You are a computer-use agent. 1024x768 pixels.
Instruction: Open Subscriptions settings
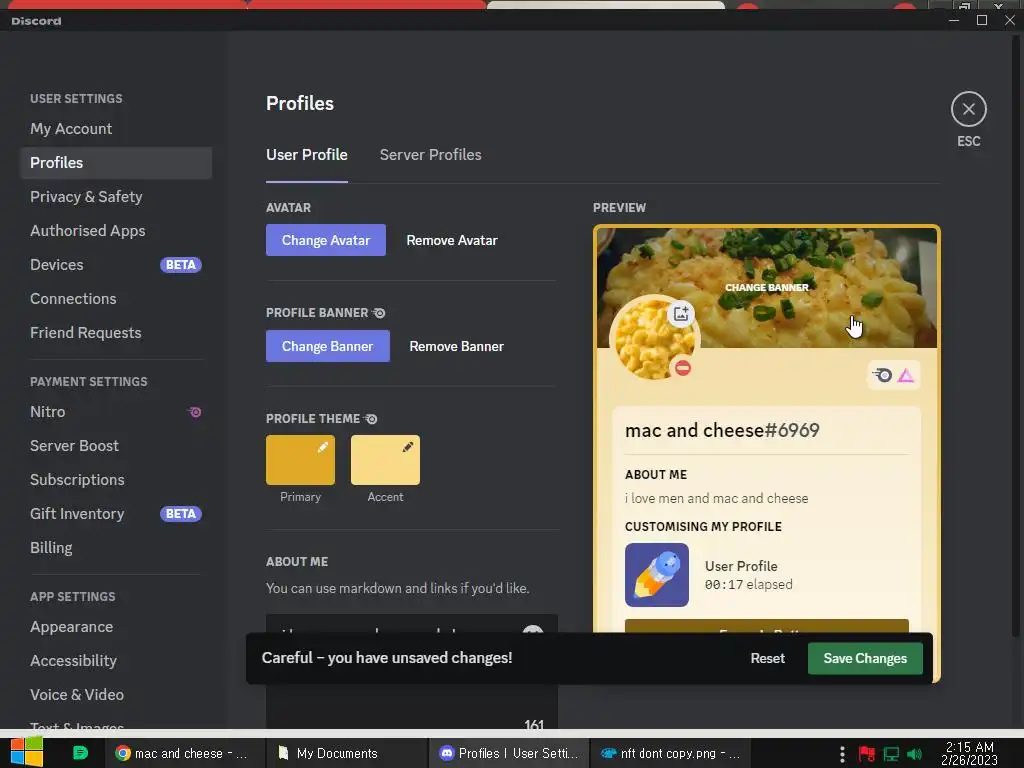point(116,479)
